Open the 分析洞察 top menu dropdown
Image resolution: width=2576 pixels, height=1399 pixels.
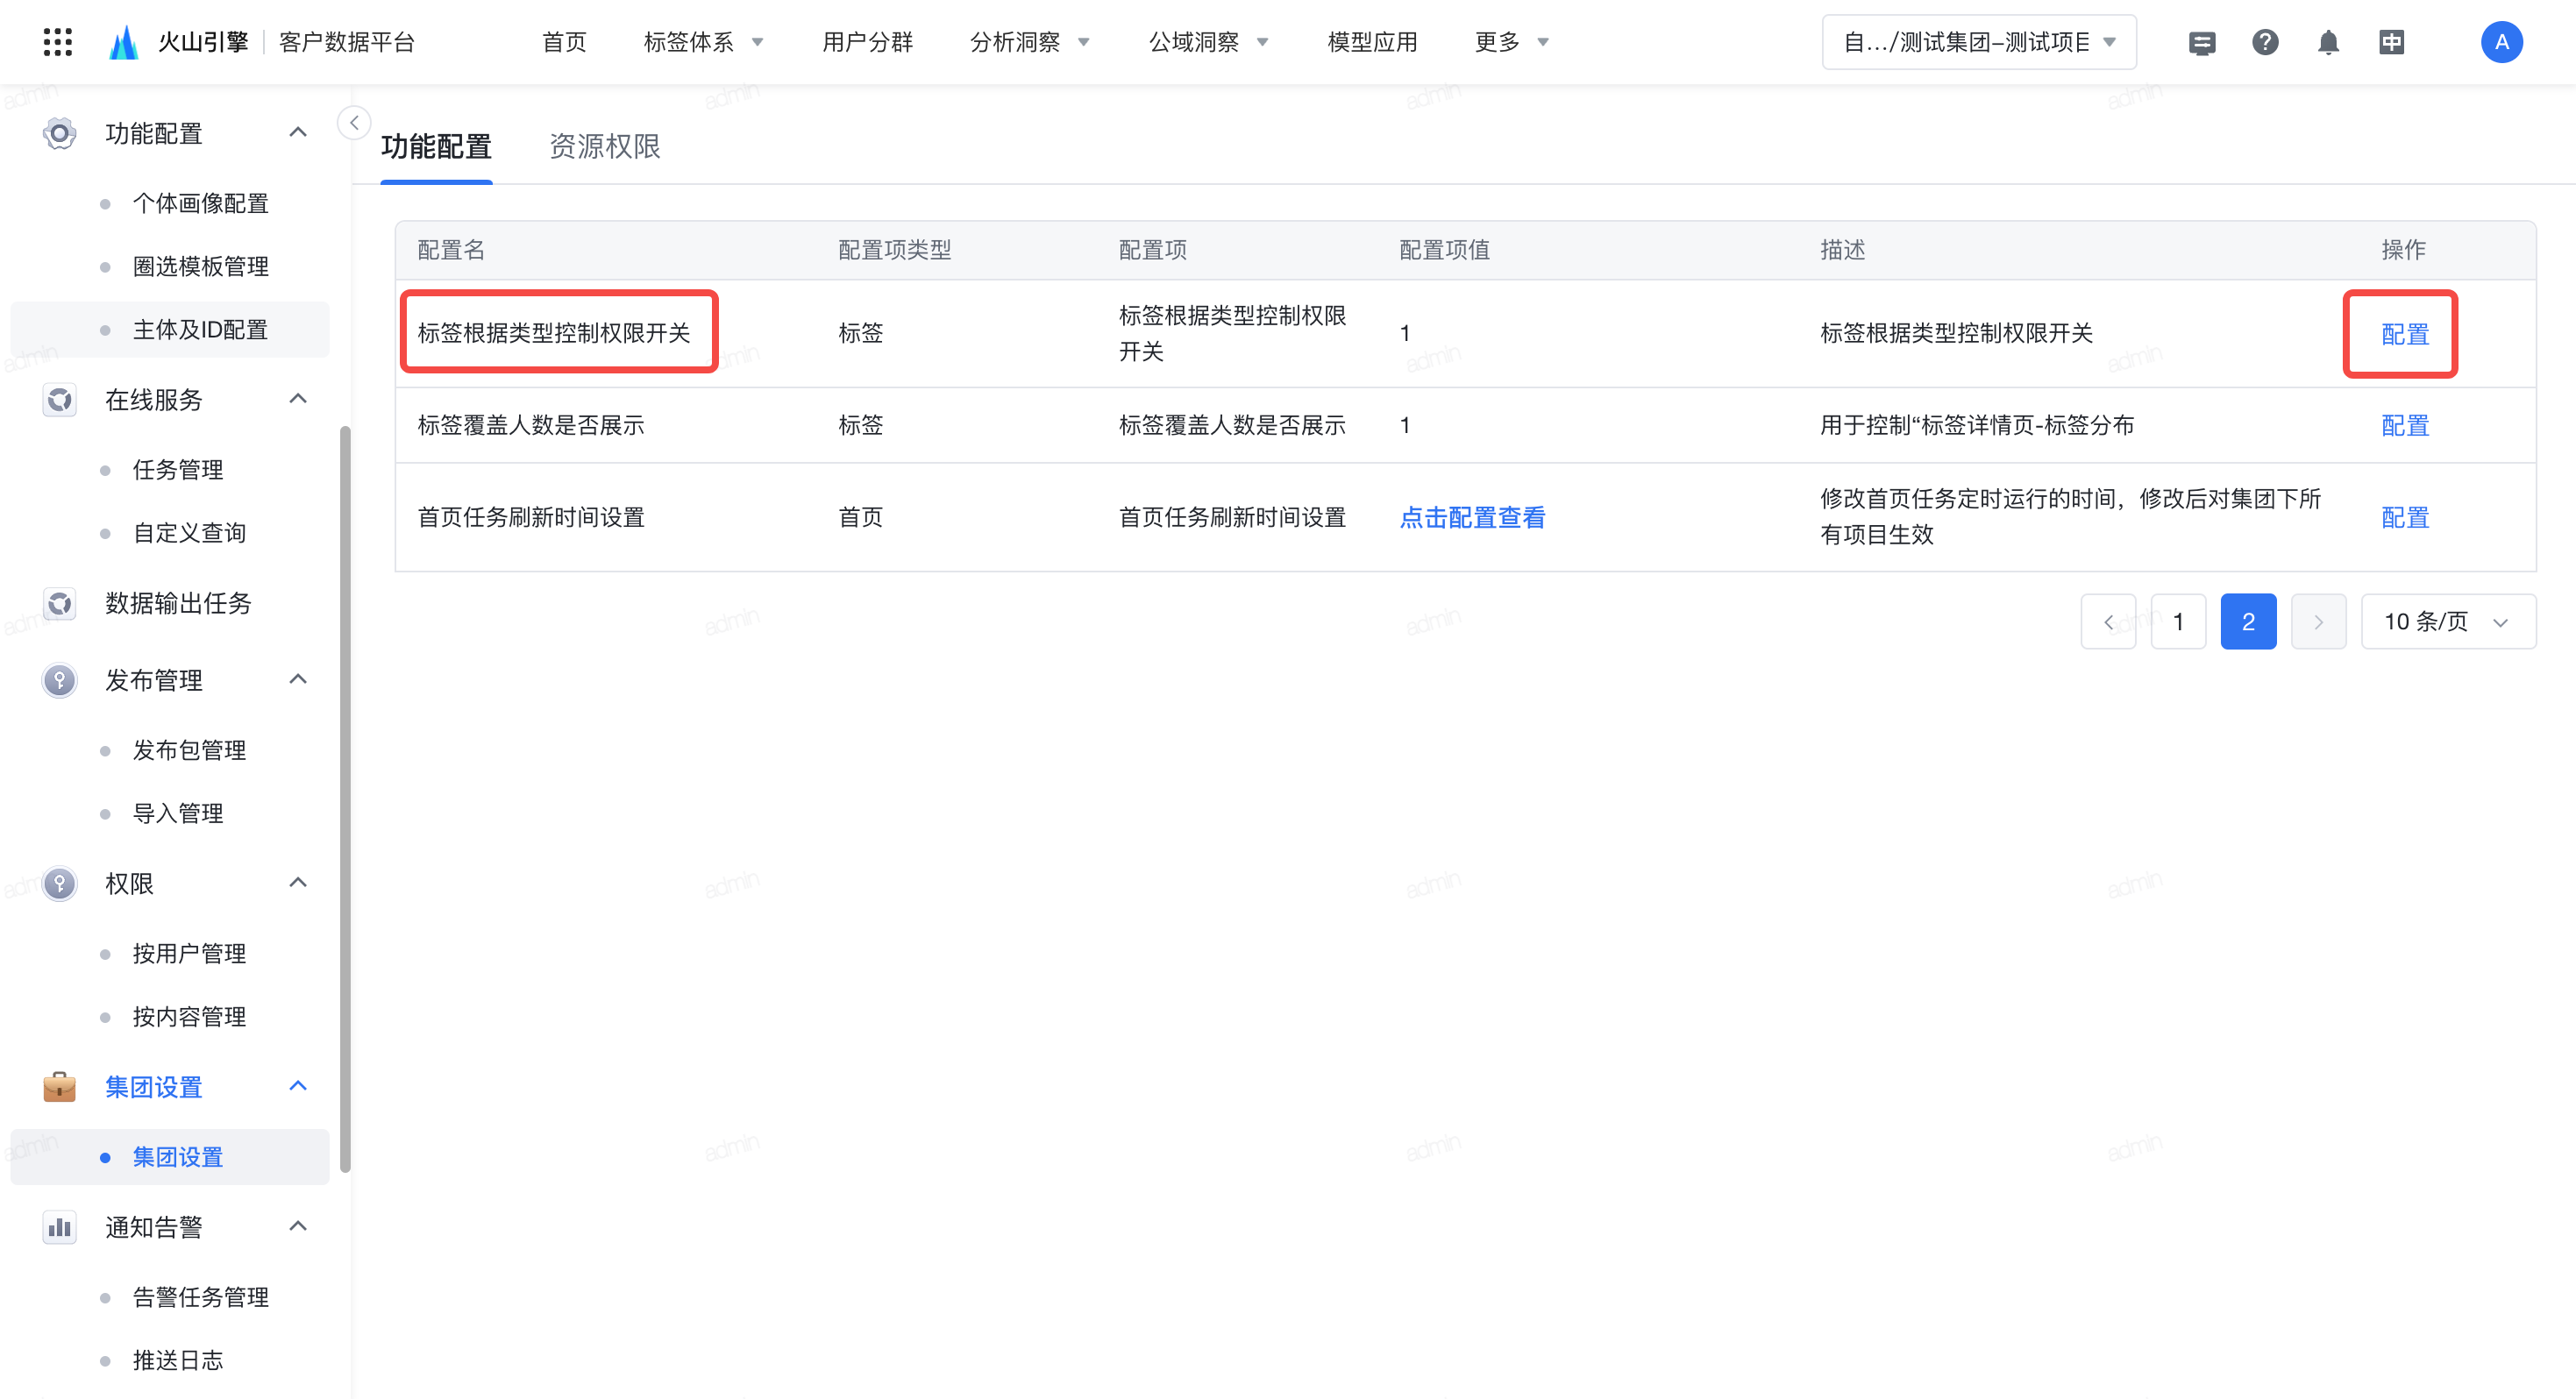tap(1030, 42)
